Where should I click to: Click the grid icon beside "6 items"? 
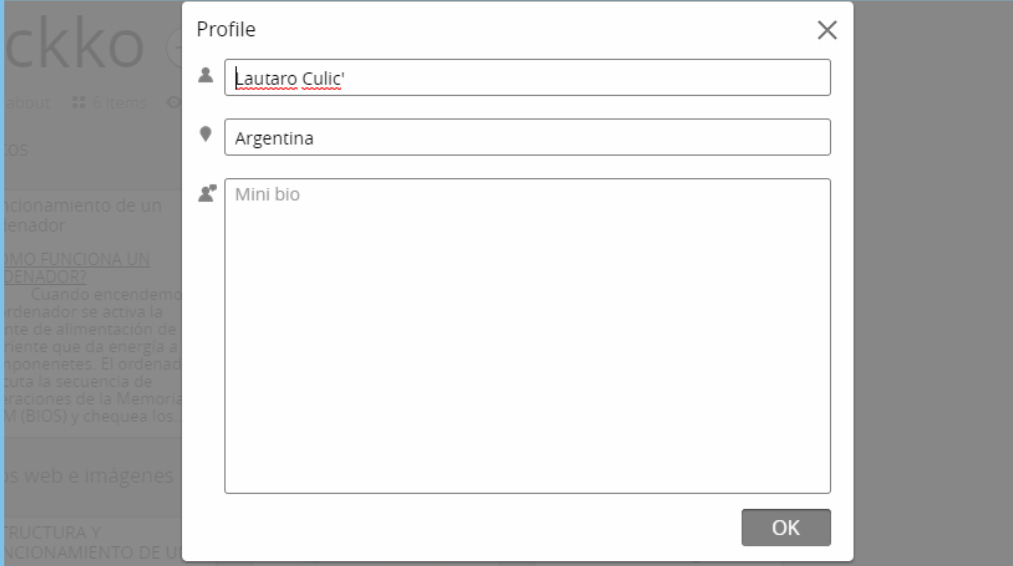click(x=78, y=102)
